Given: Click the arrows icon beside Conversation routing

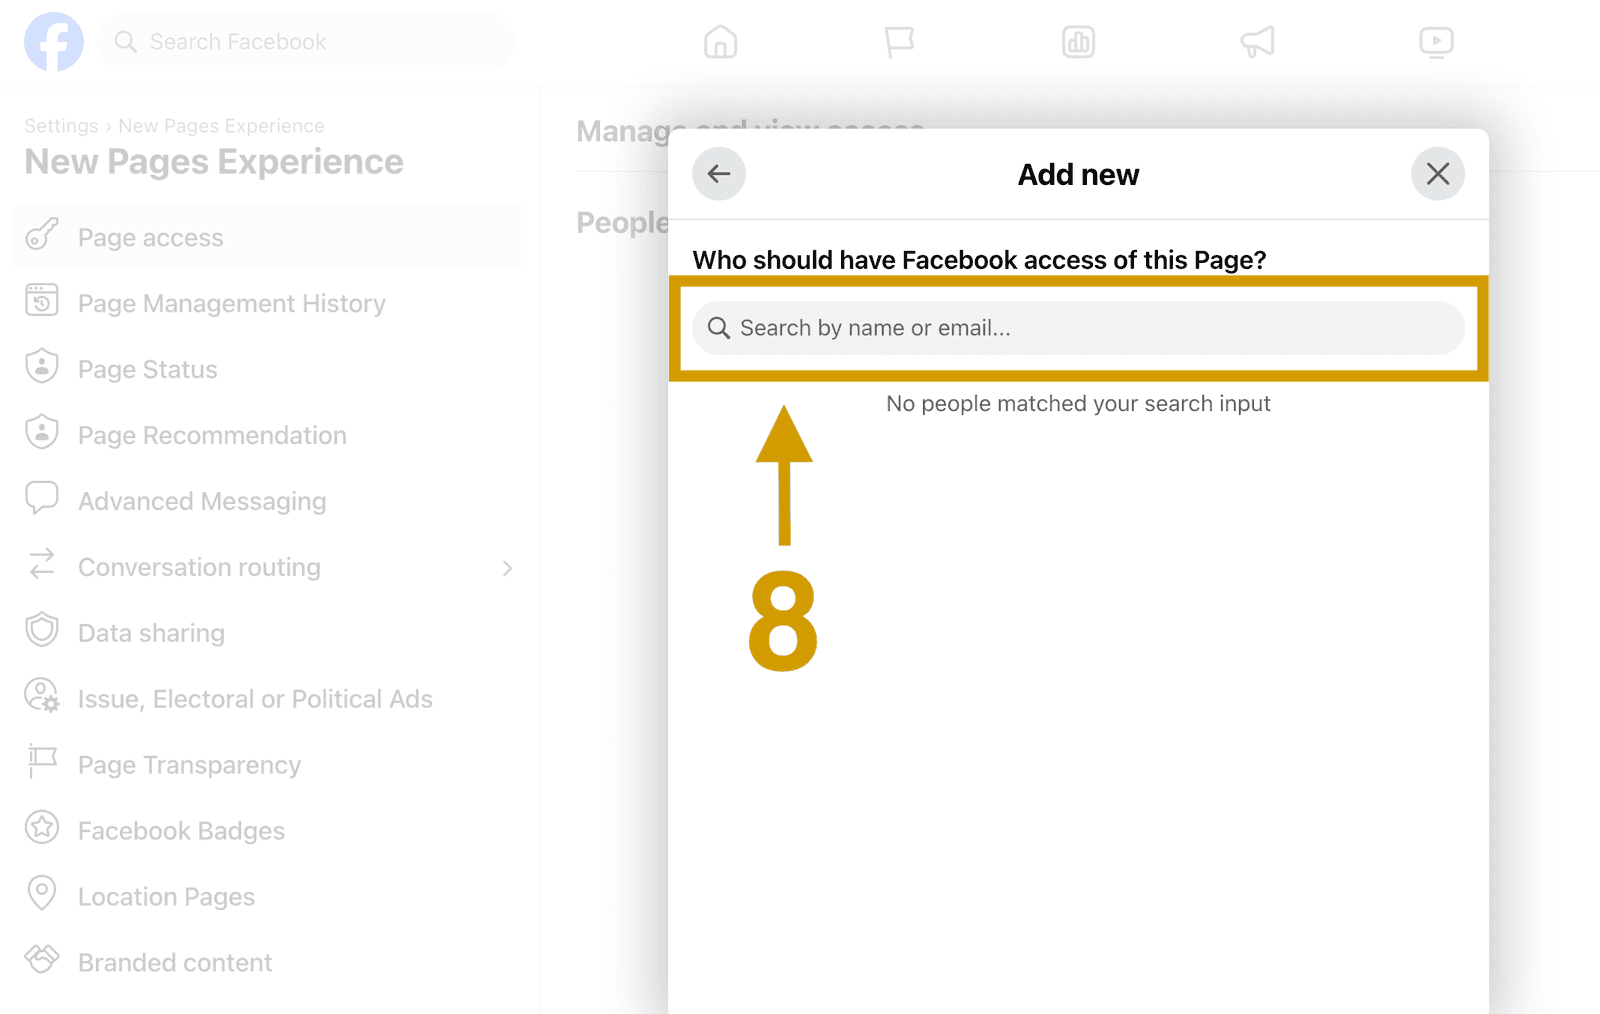Looking at the screenshot, I should point(42,564).
